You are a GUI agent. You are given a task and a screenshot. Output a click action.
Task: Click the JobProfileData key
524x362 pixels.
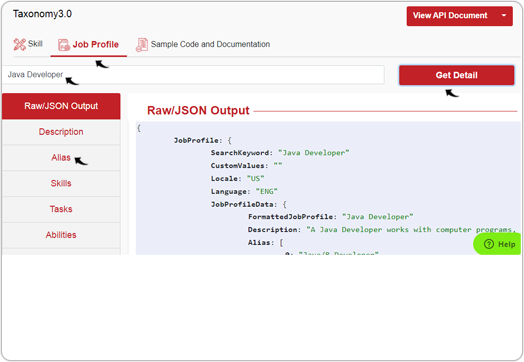coord(242,204)
